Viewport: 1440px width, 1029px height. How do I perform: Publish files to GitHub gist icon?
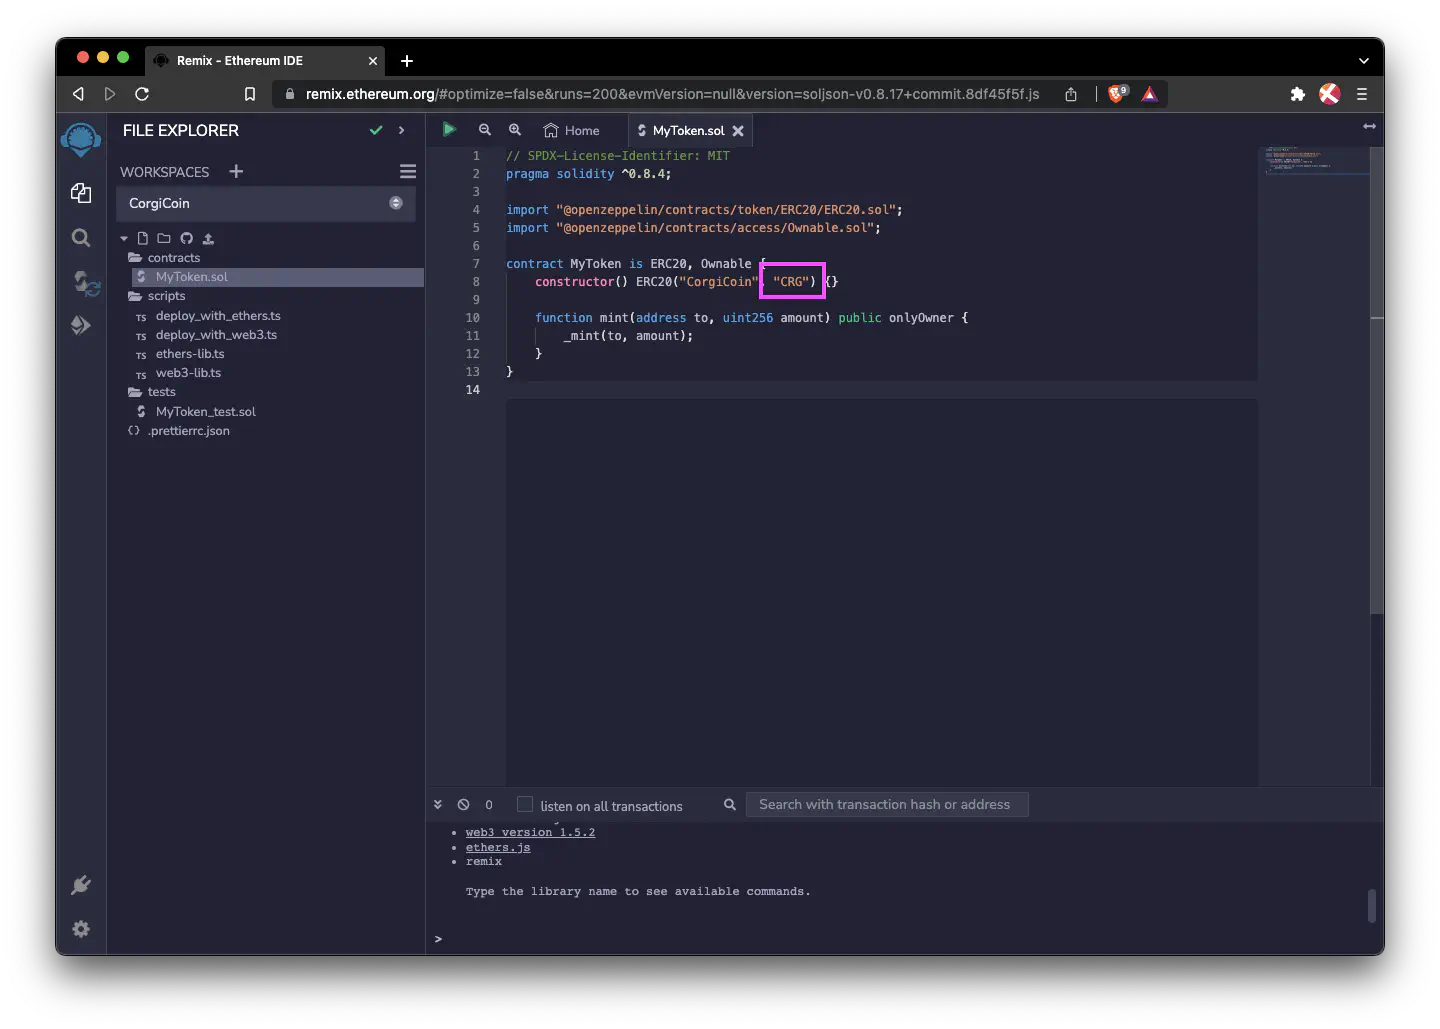click(186, 239)
